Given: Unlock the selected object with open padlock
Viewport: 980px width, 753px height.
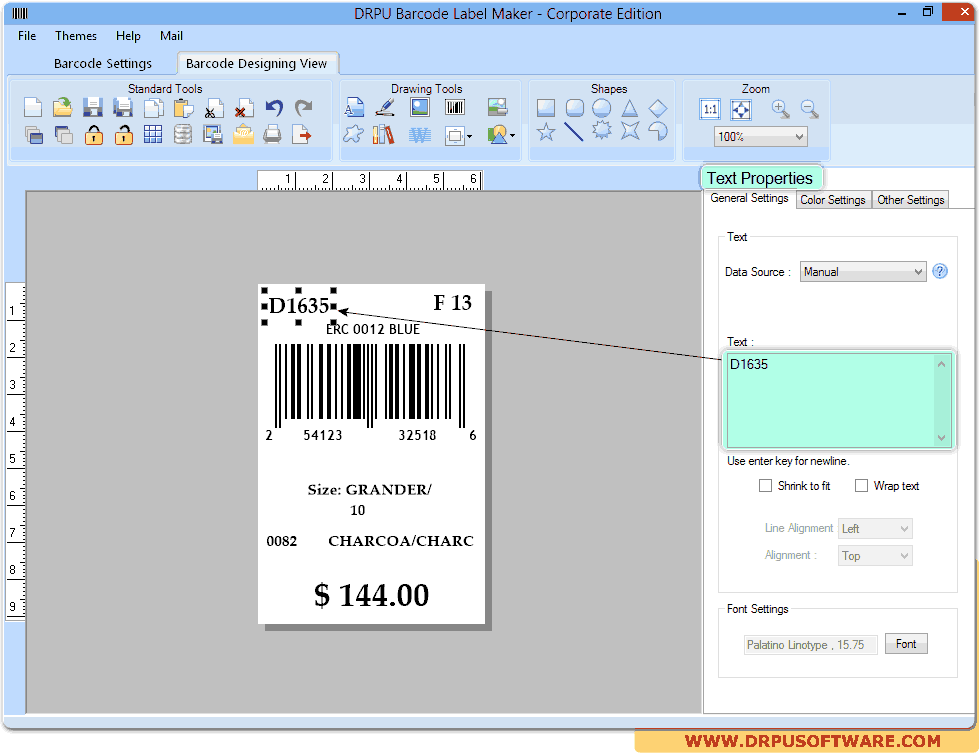Looking at the screenshot, I should [x=124, y=134].
